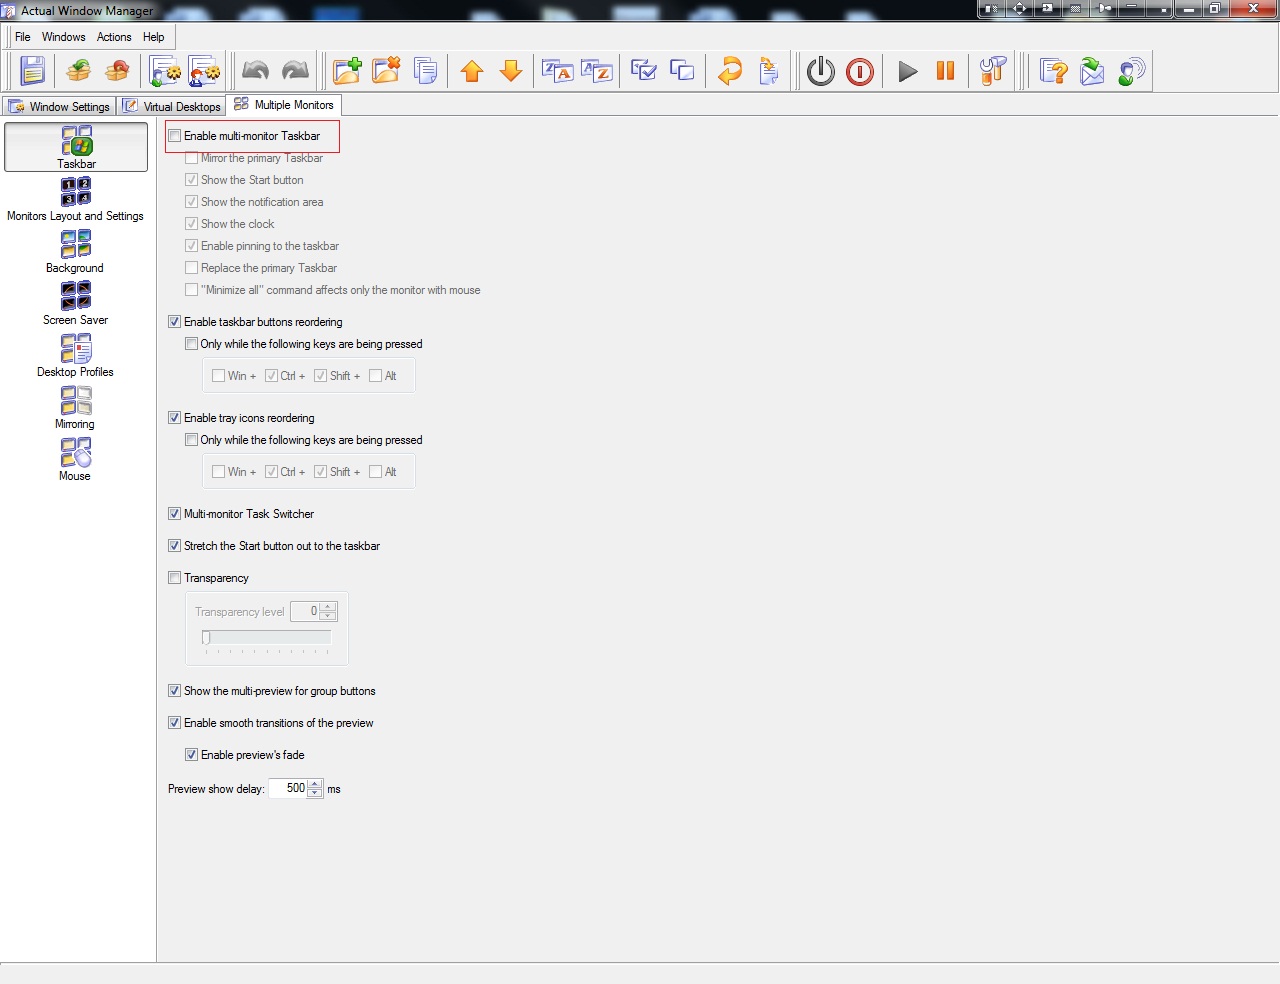Image resolution: width=1280 pixels, height=984 pixels.
Task: Click the four-arrow title bar button
Action: tap(1019, 9)
